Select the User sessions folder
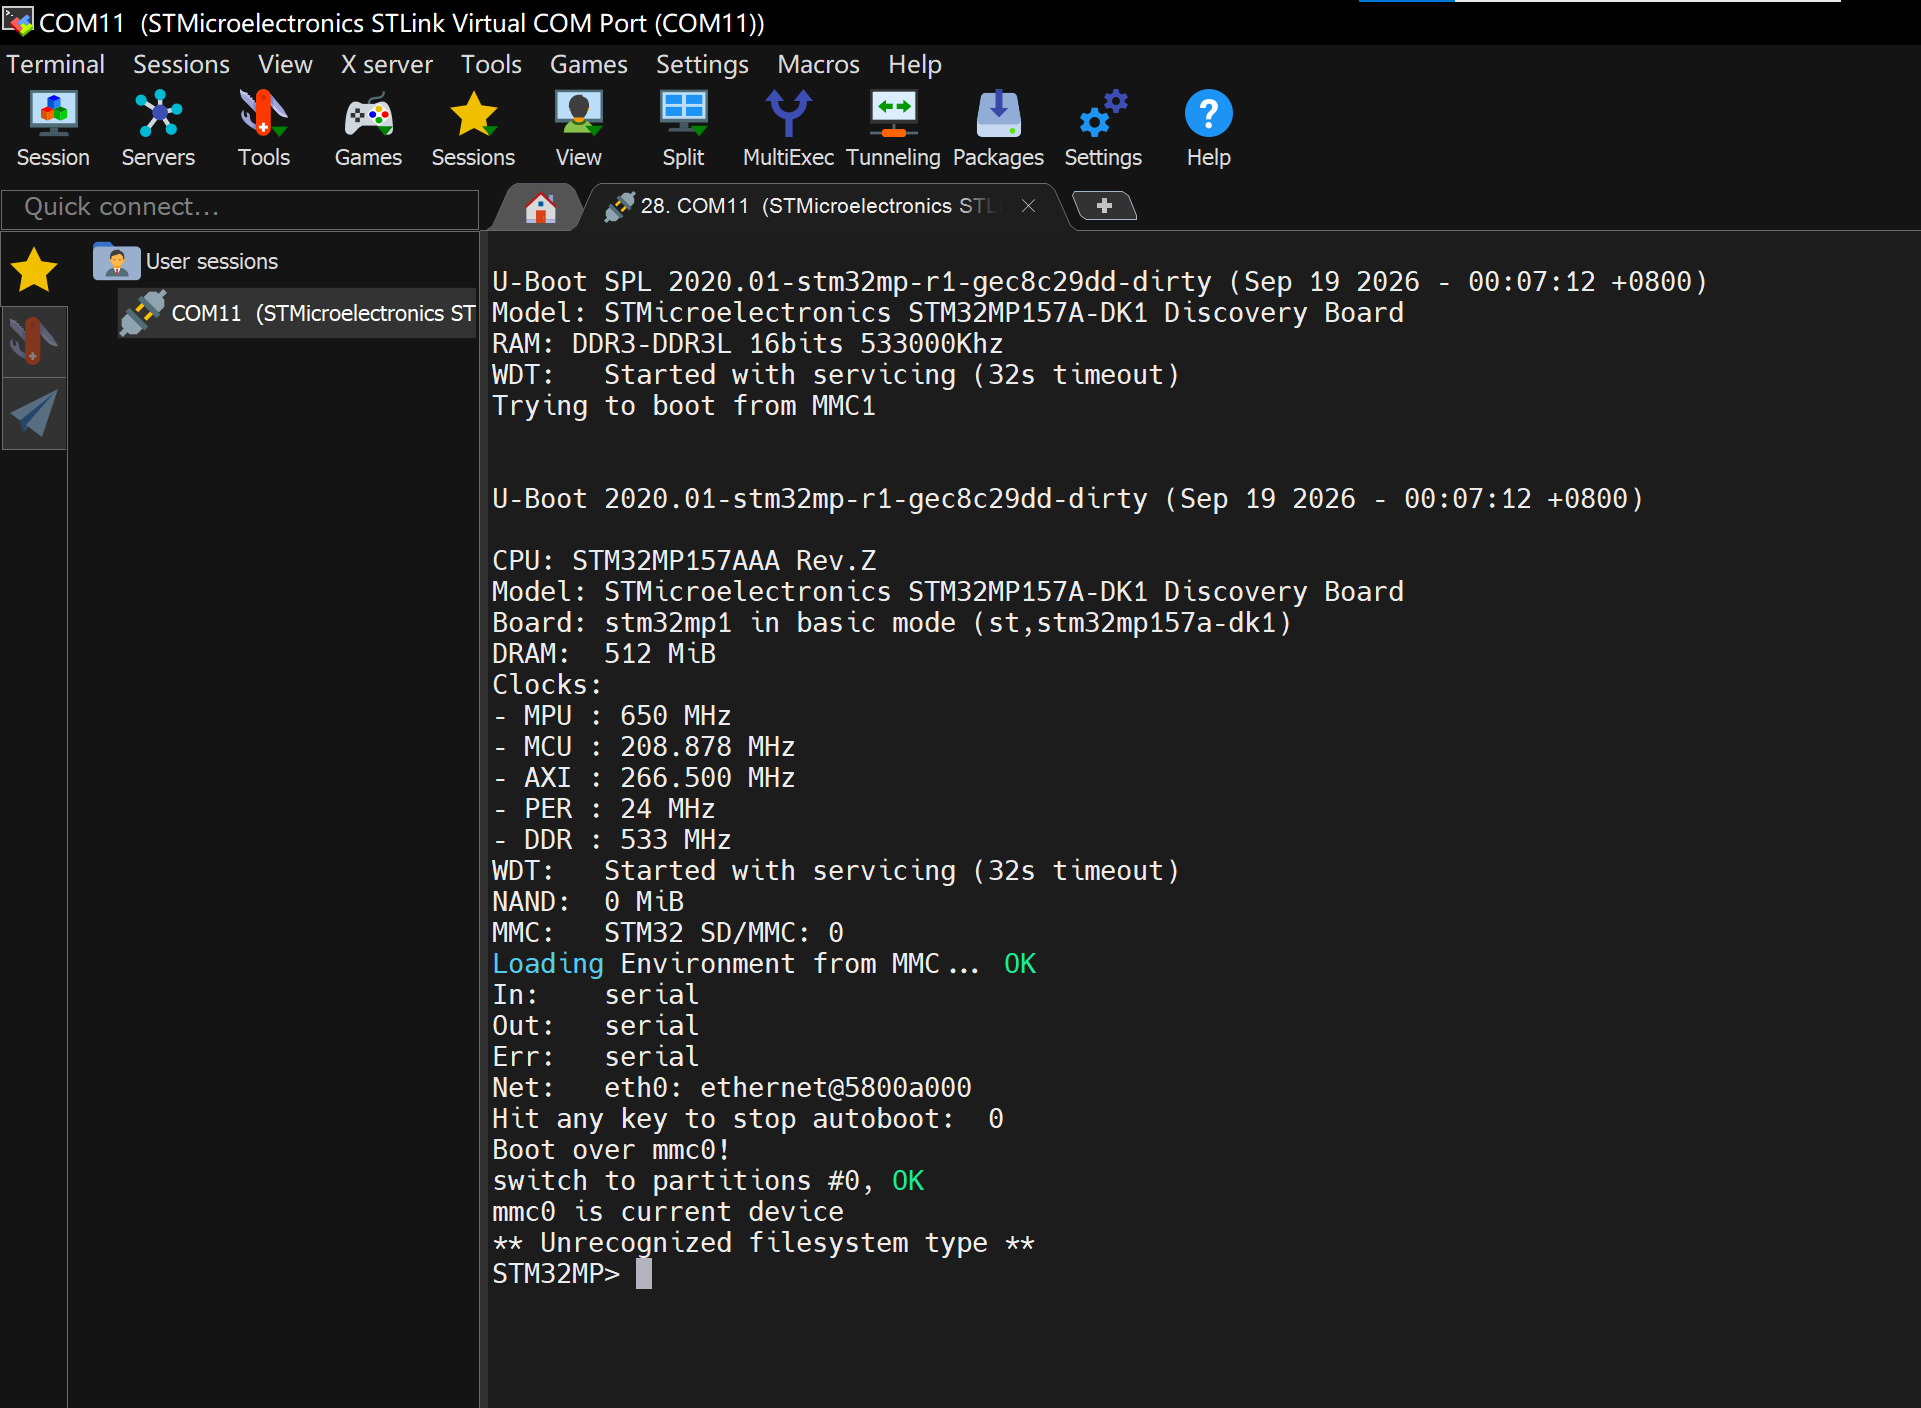 point(186,261)
